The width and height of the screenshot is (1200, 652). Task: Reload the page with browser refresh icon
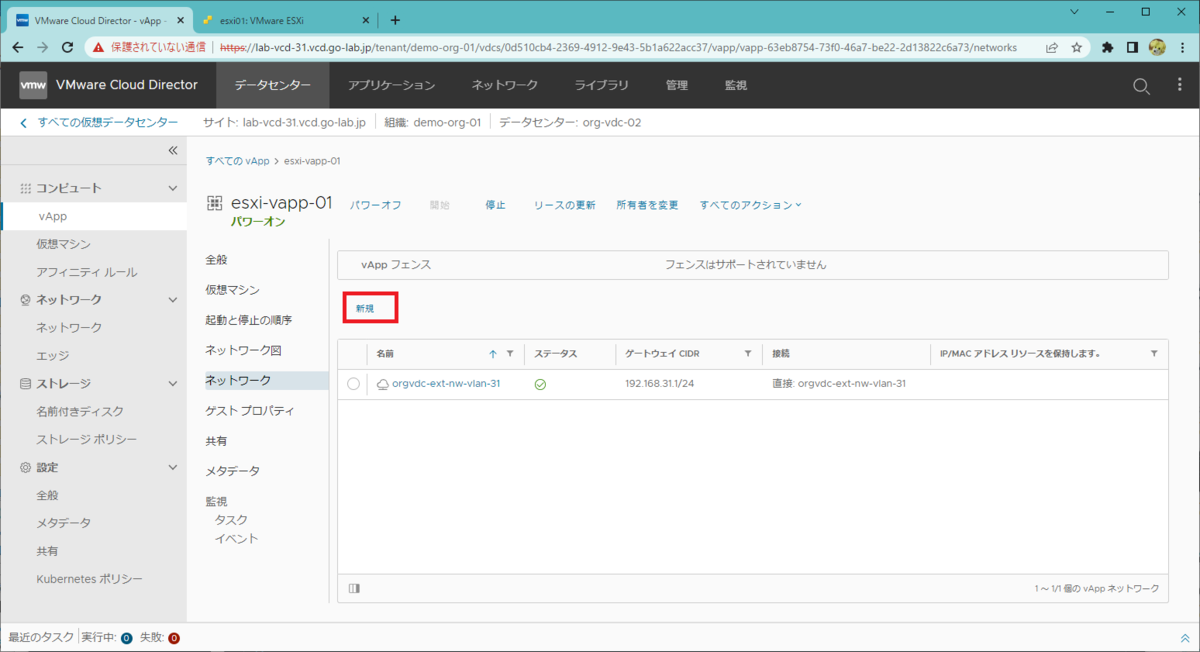[x=67, y=47]
